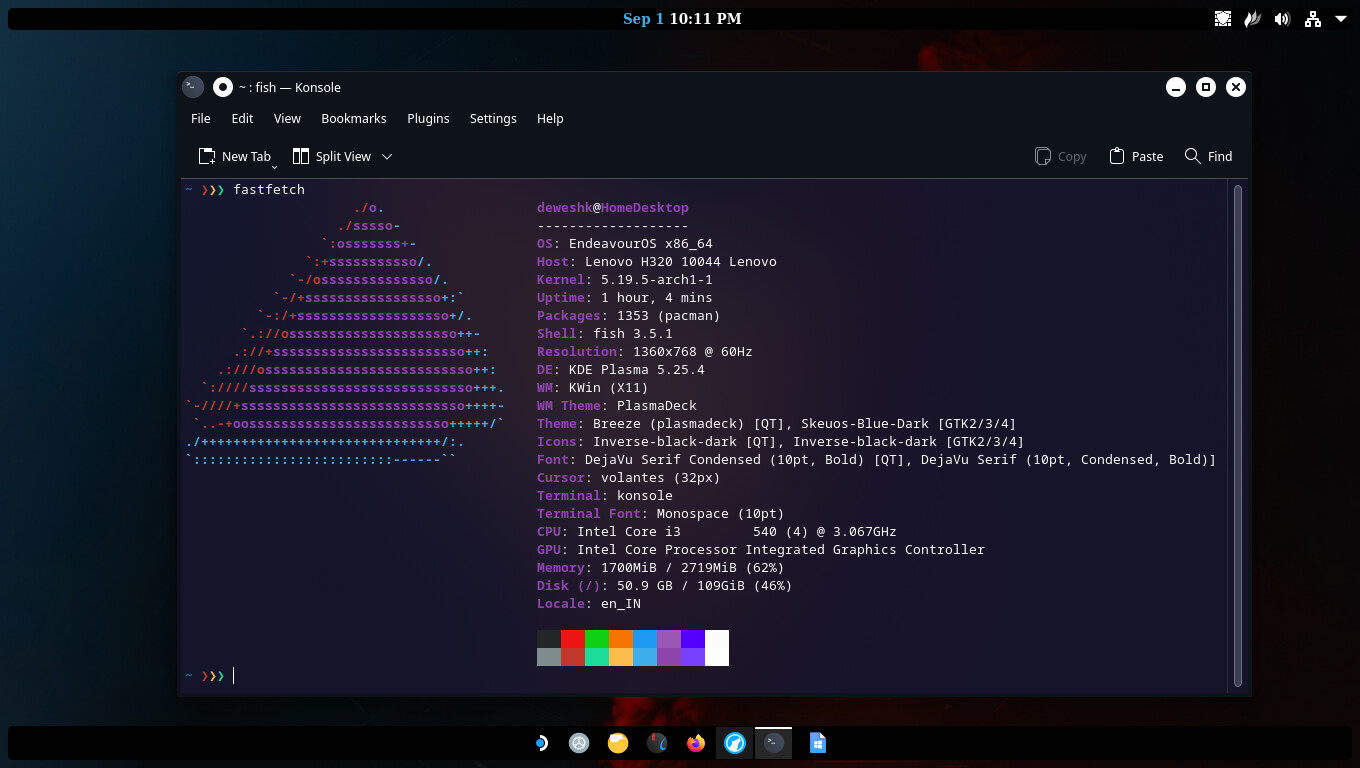1360x768 pixels.
Task: Click the Paste toolbar button
Action: click(x=1136, y=156)
